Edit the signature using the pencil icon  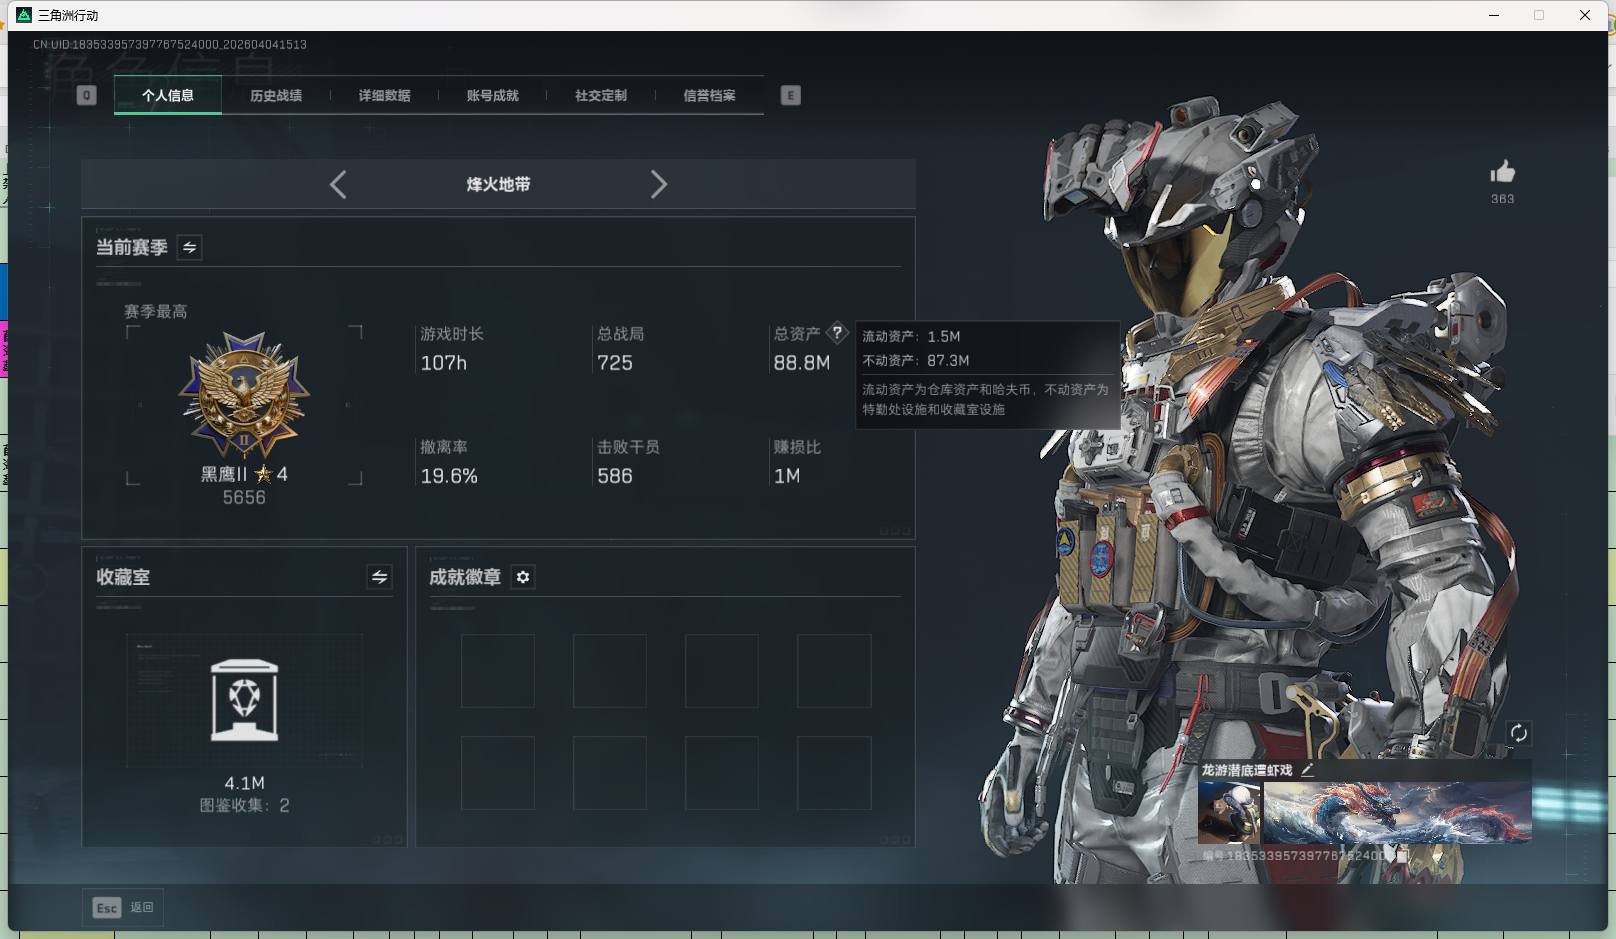1308,770
